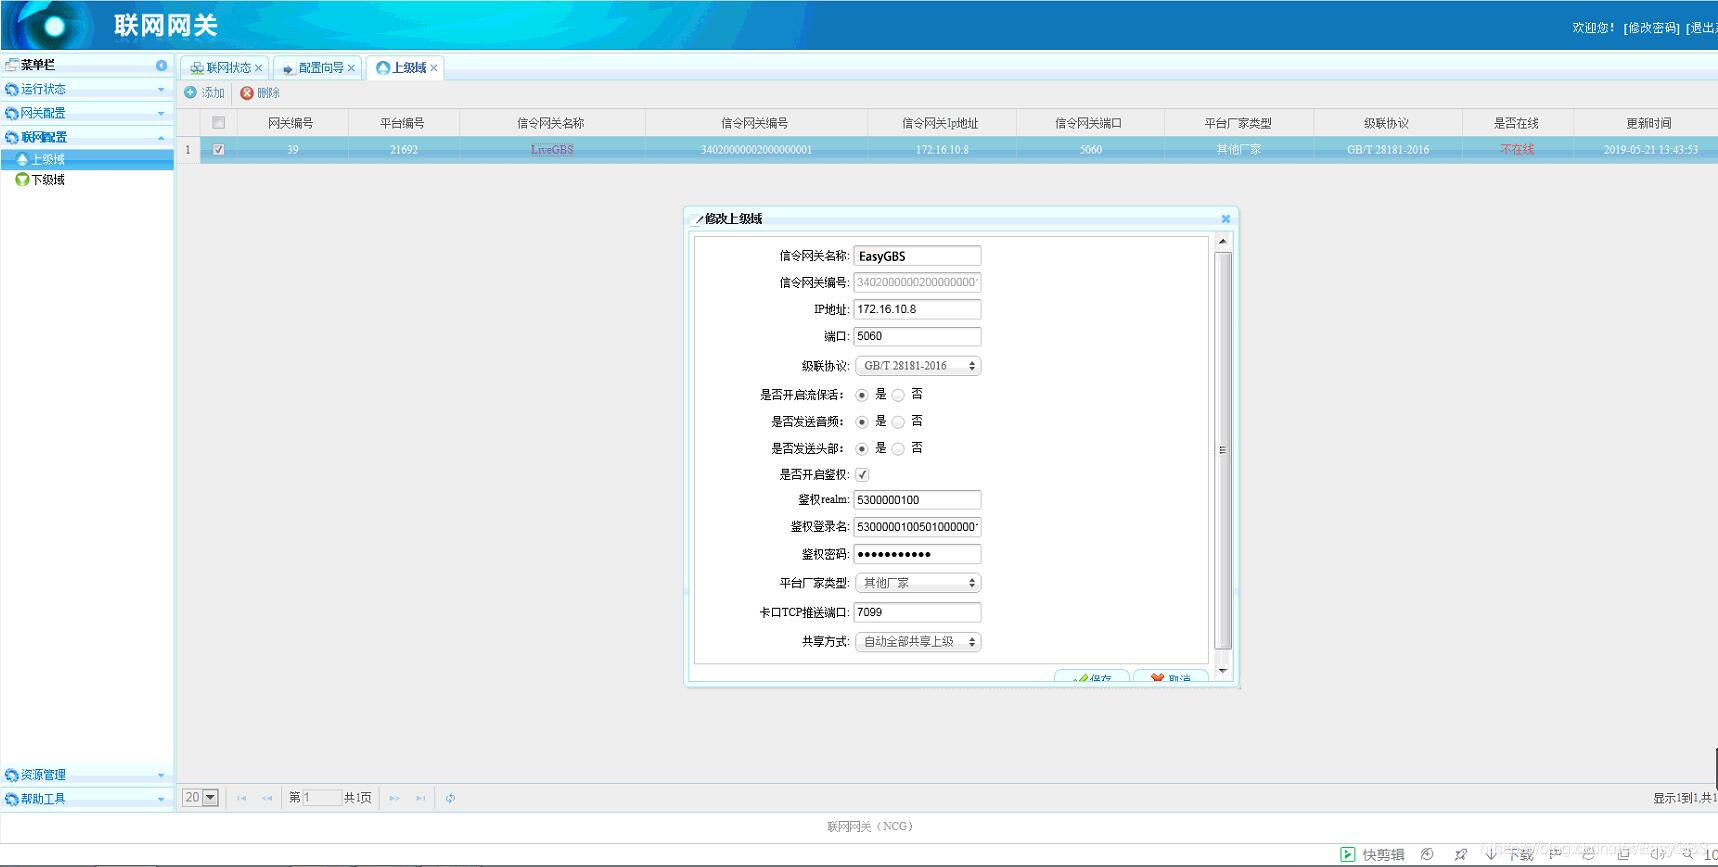1718x867 pixels.
Task: Click 取消 cancel button in dialog
Action: (1171, 678)
